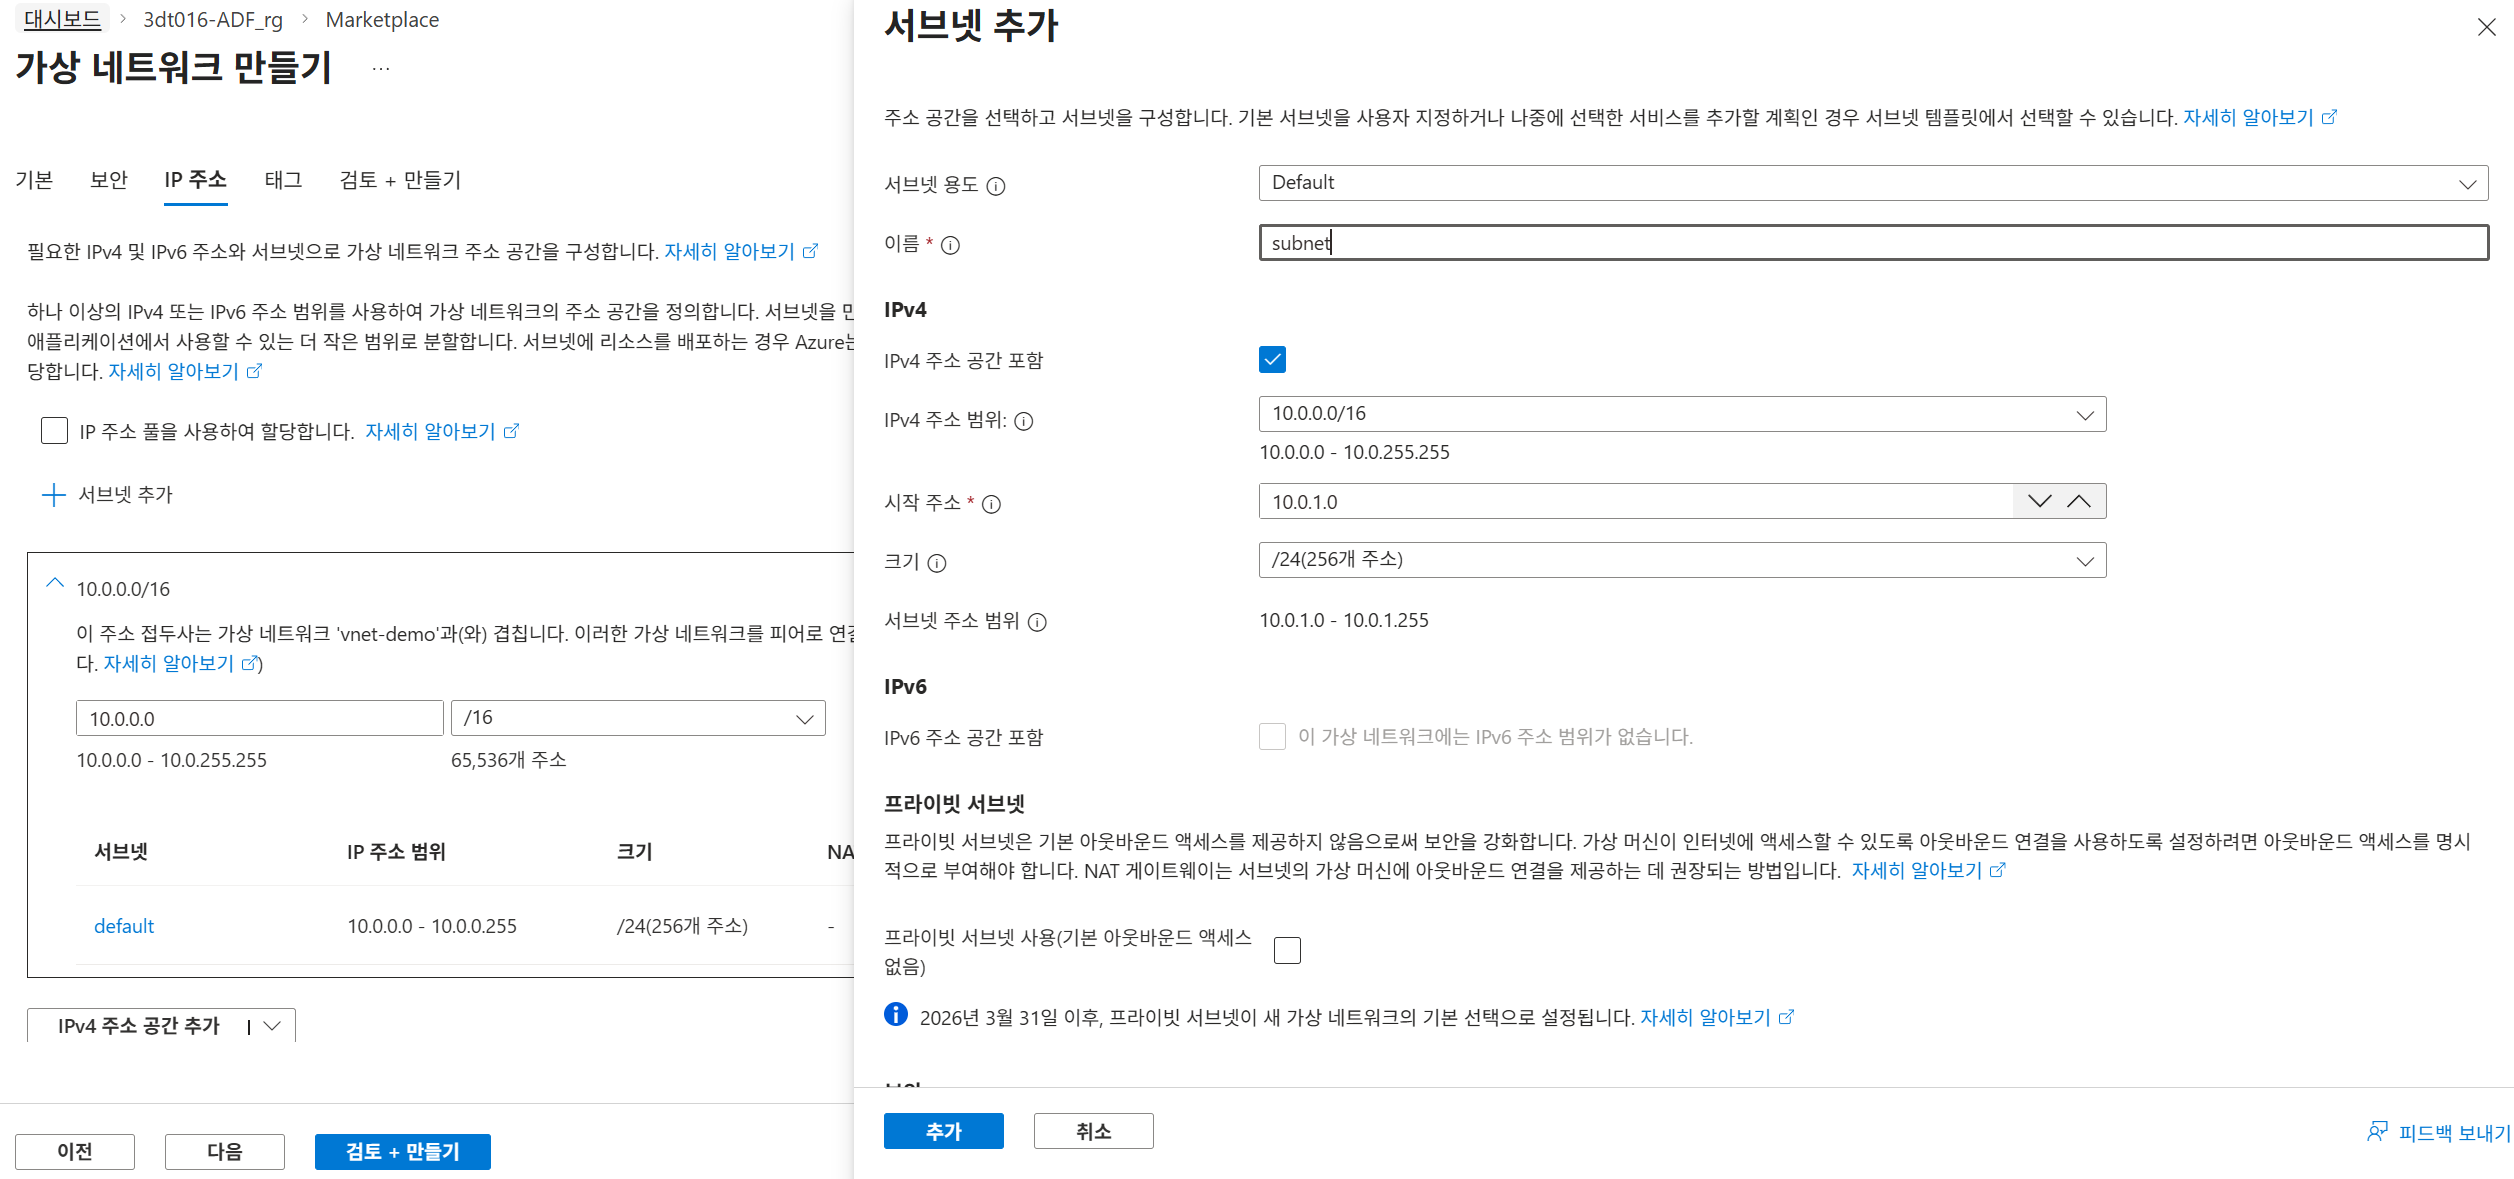Switch to 태그 tab
Screen dimensions: 2514x1179
point(283,180)
